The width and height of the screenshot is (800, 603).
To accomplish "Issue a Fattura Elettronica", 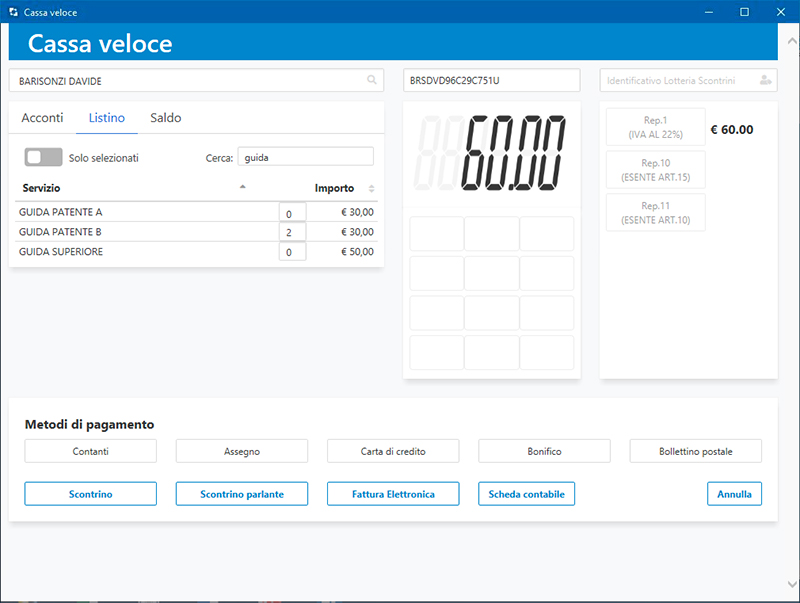I will tap(393, 494).
